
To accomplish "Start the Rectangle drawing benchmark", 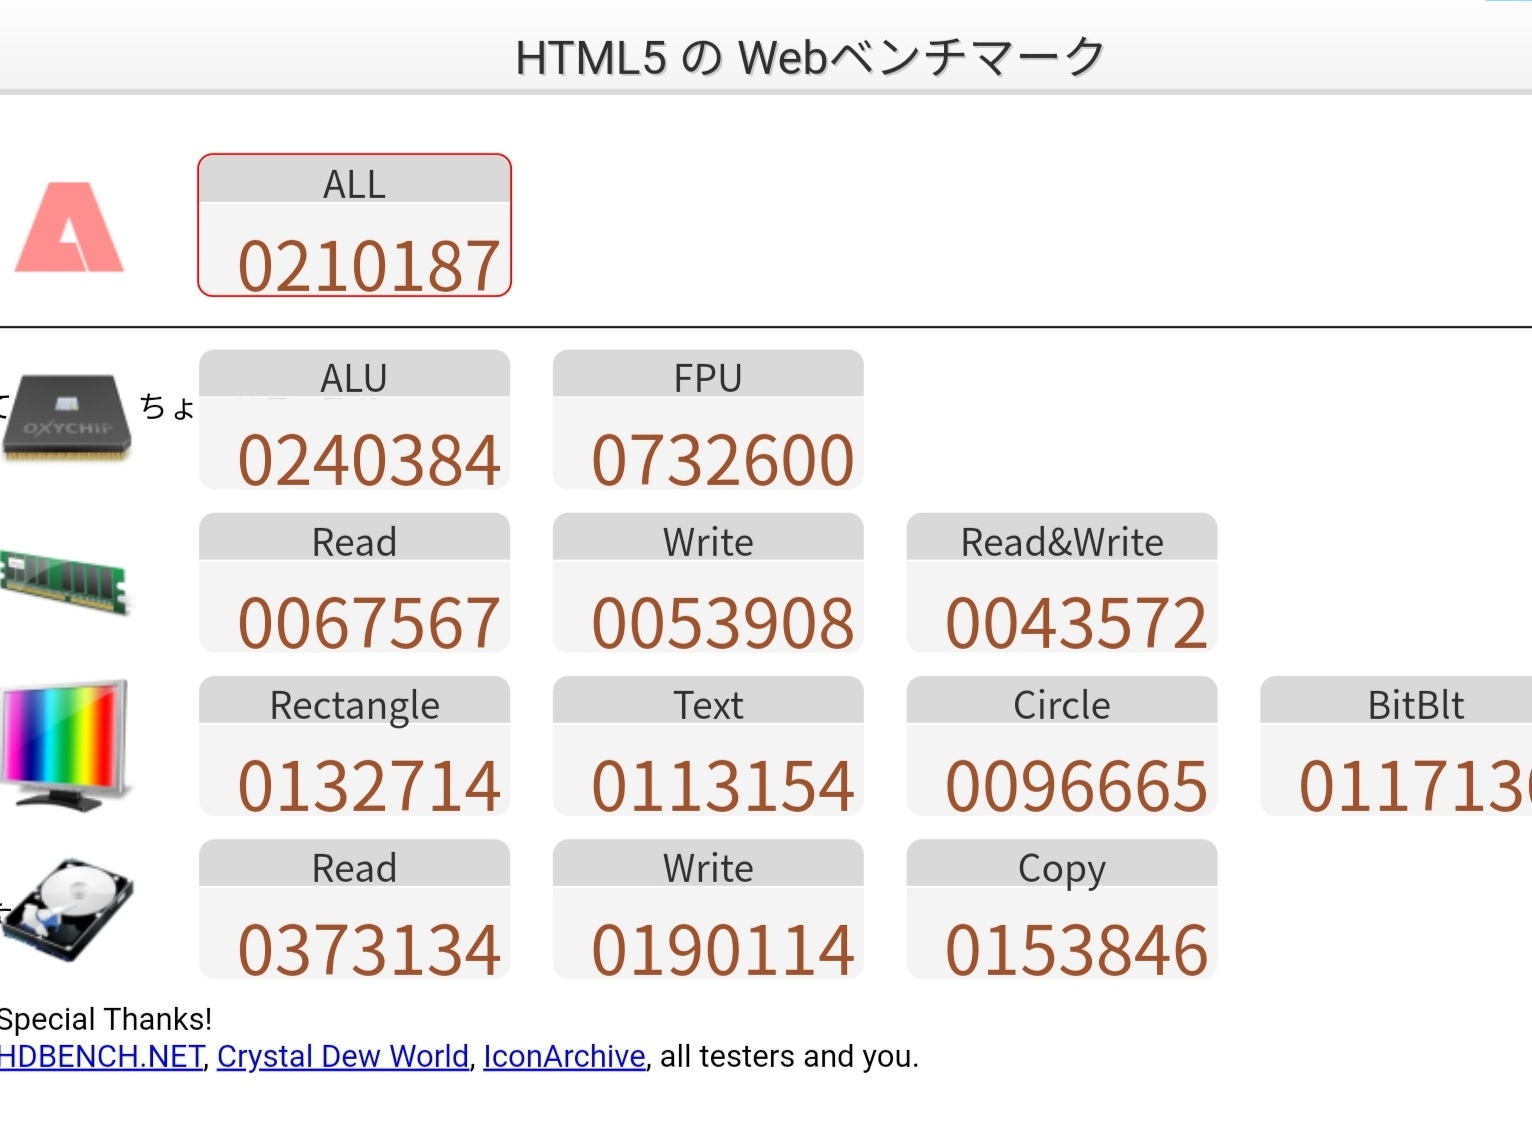I will pyautogui.click(x=354, y=746).
